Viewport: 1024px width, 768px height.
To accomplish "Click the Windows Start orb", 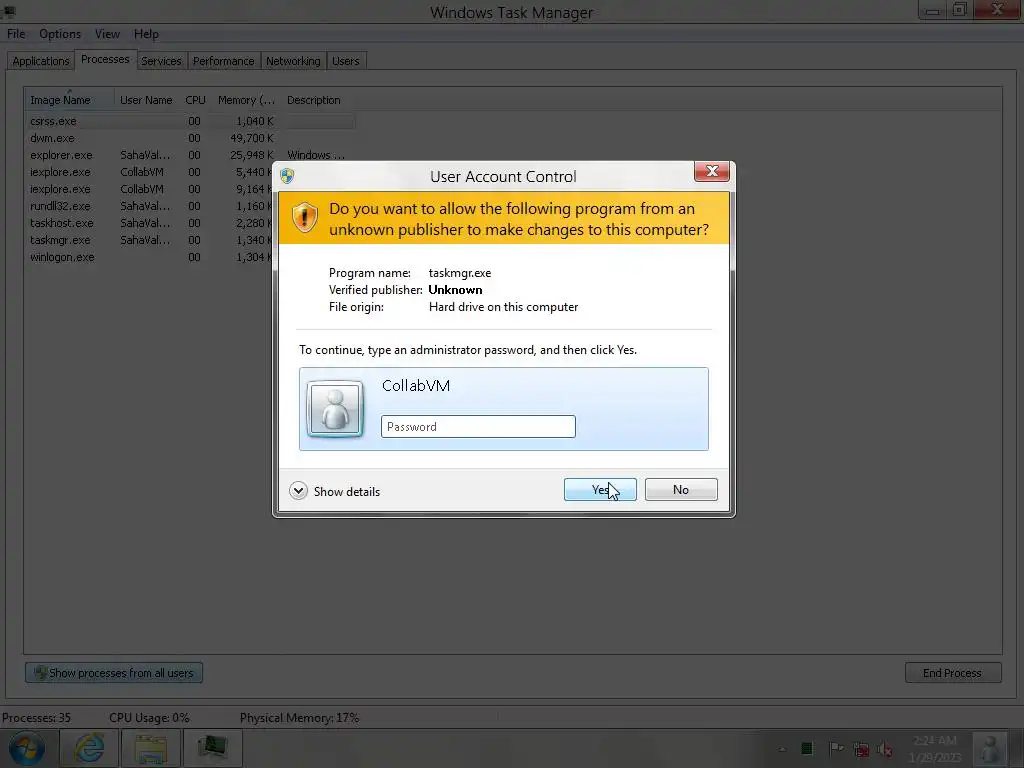I will [x=26, y=748].
